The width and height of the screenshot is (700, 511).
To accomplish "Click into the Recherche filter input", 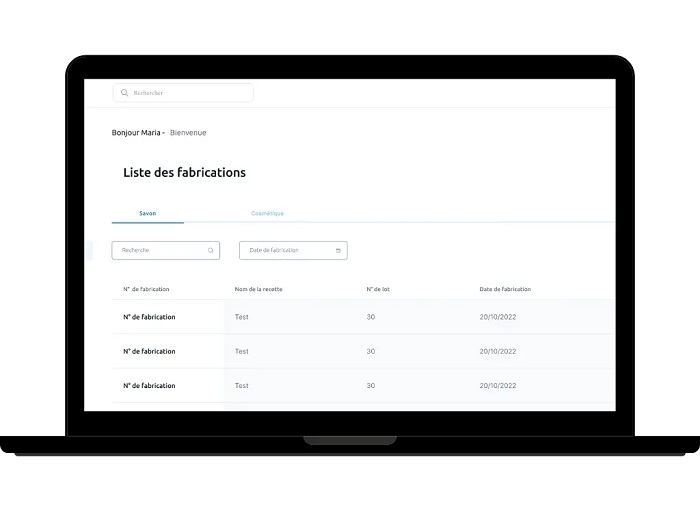I will (160, 250).
